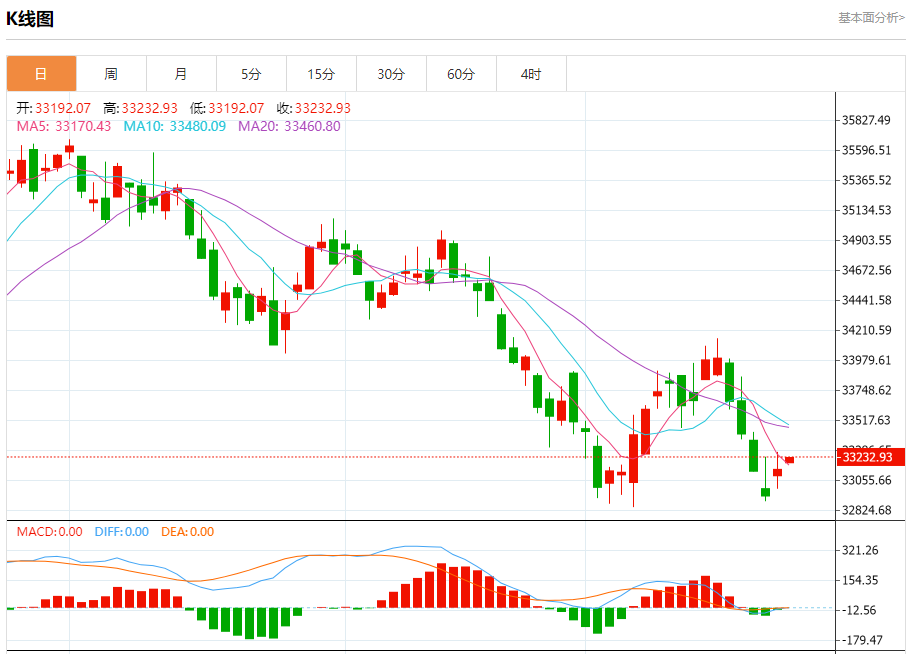Click the 33748.62 price axis label
The height and width of the screenshot is (654, 915).
(x=866, y=390)
